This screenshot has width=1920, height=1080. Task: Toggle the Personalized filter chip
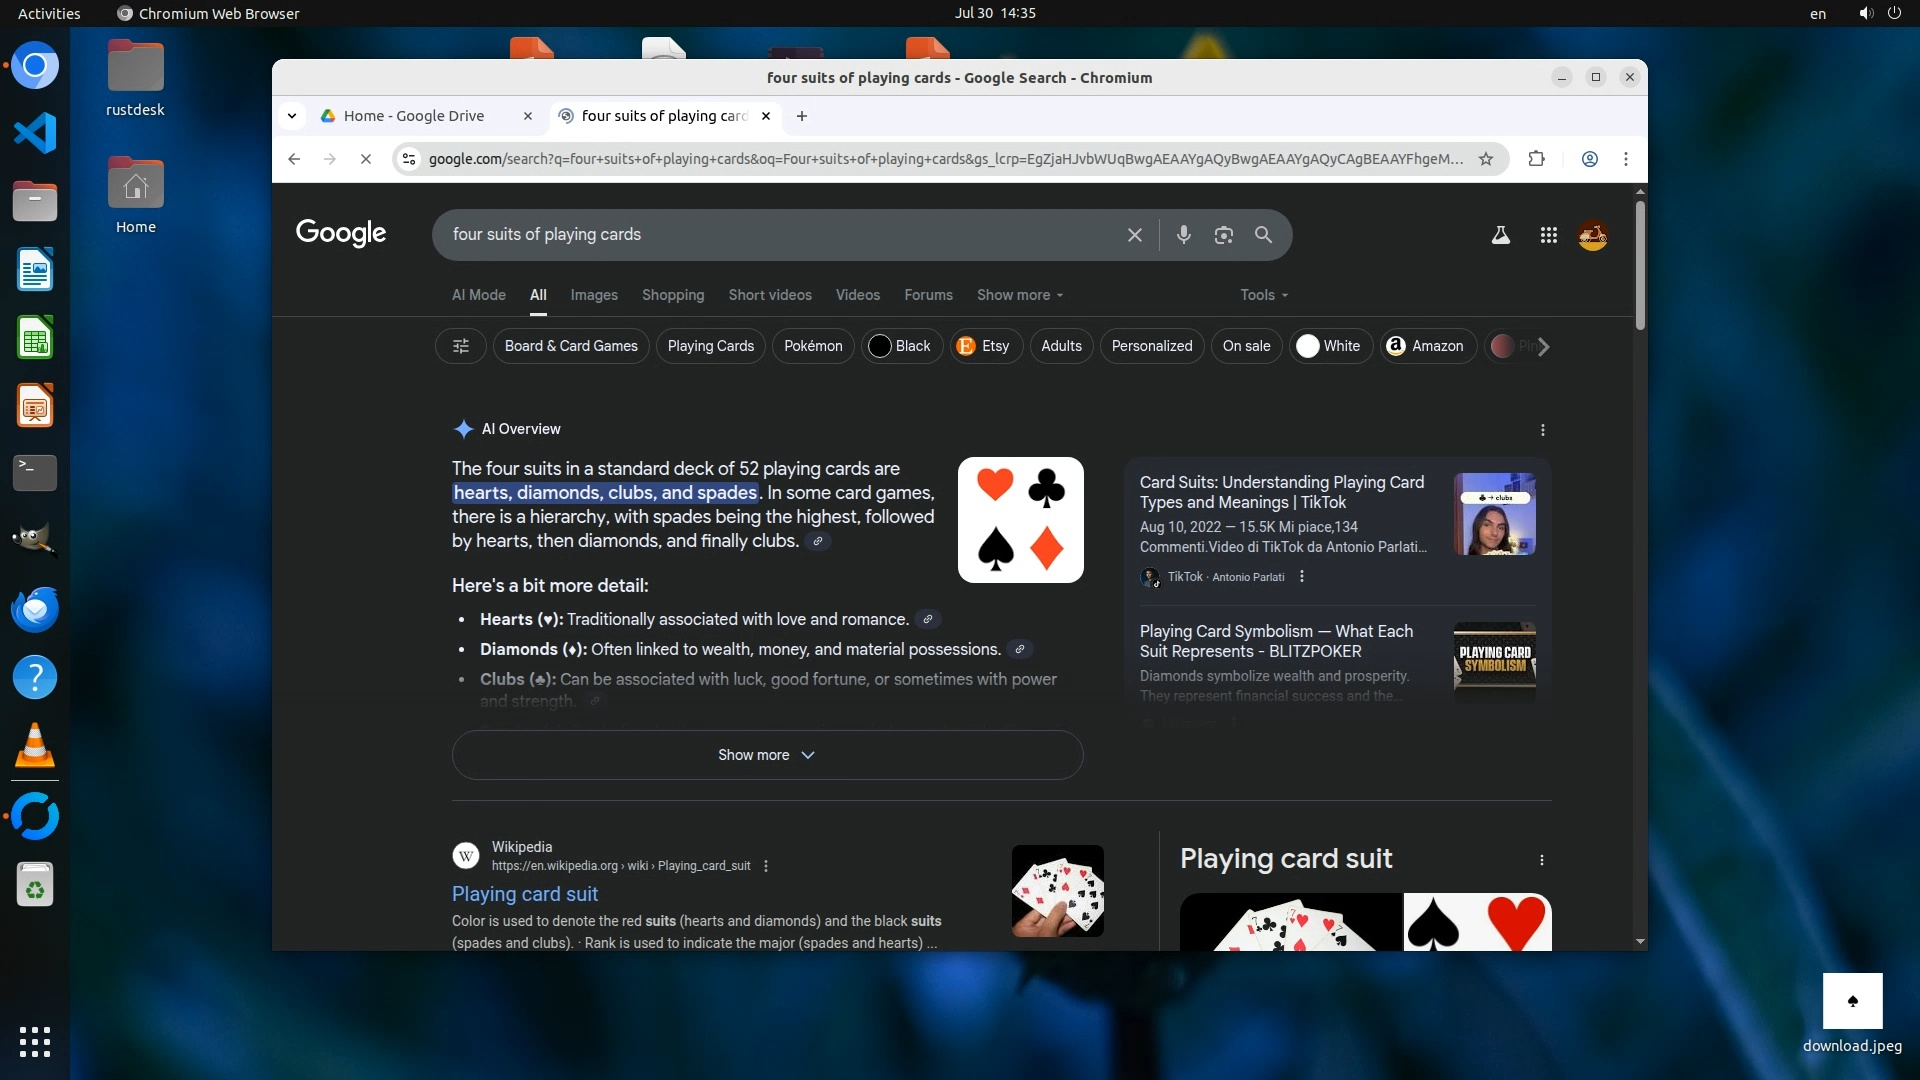pyautogui.click(x=1151, y=346)
